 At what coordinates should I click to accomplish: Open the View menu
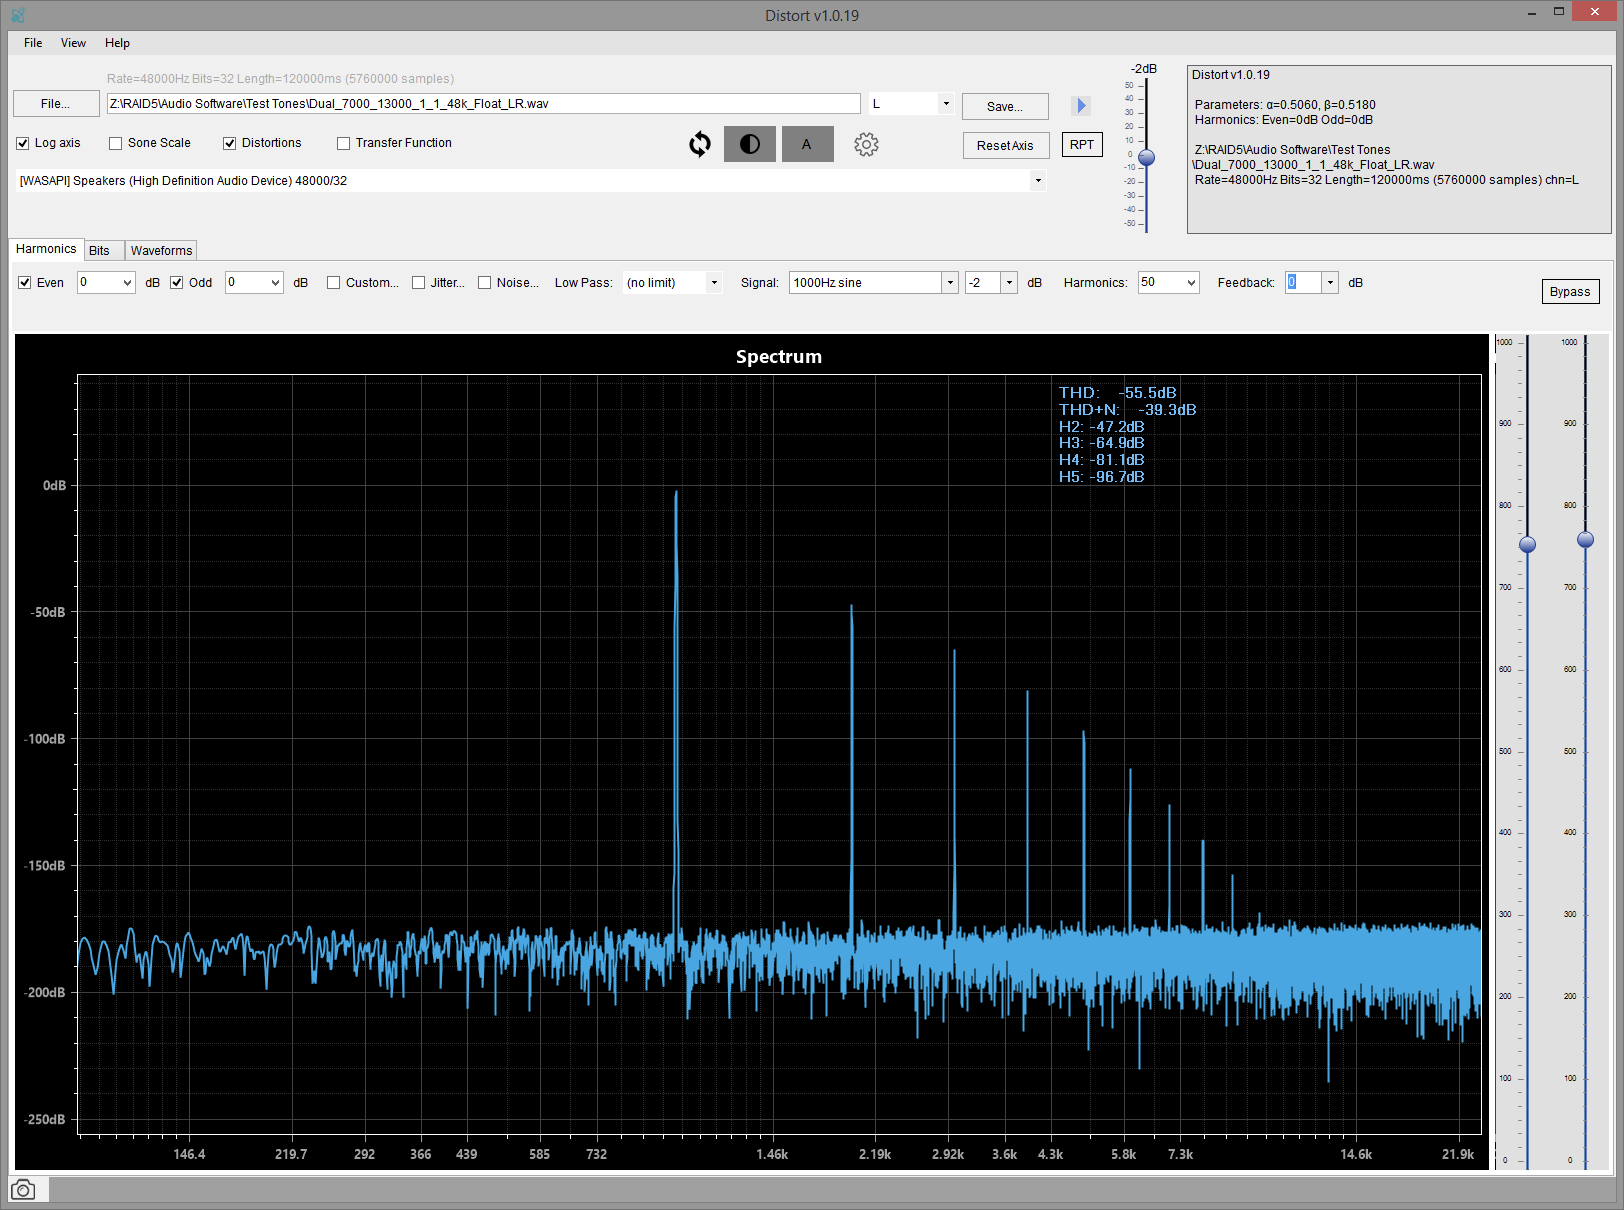click(x=73, y=43)
